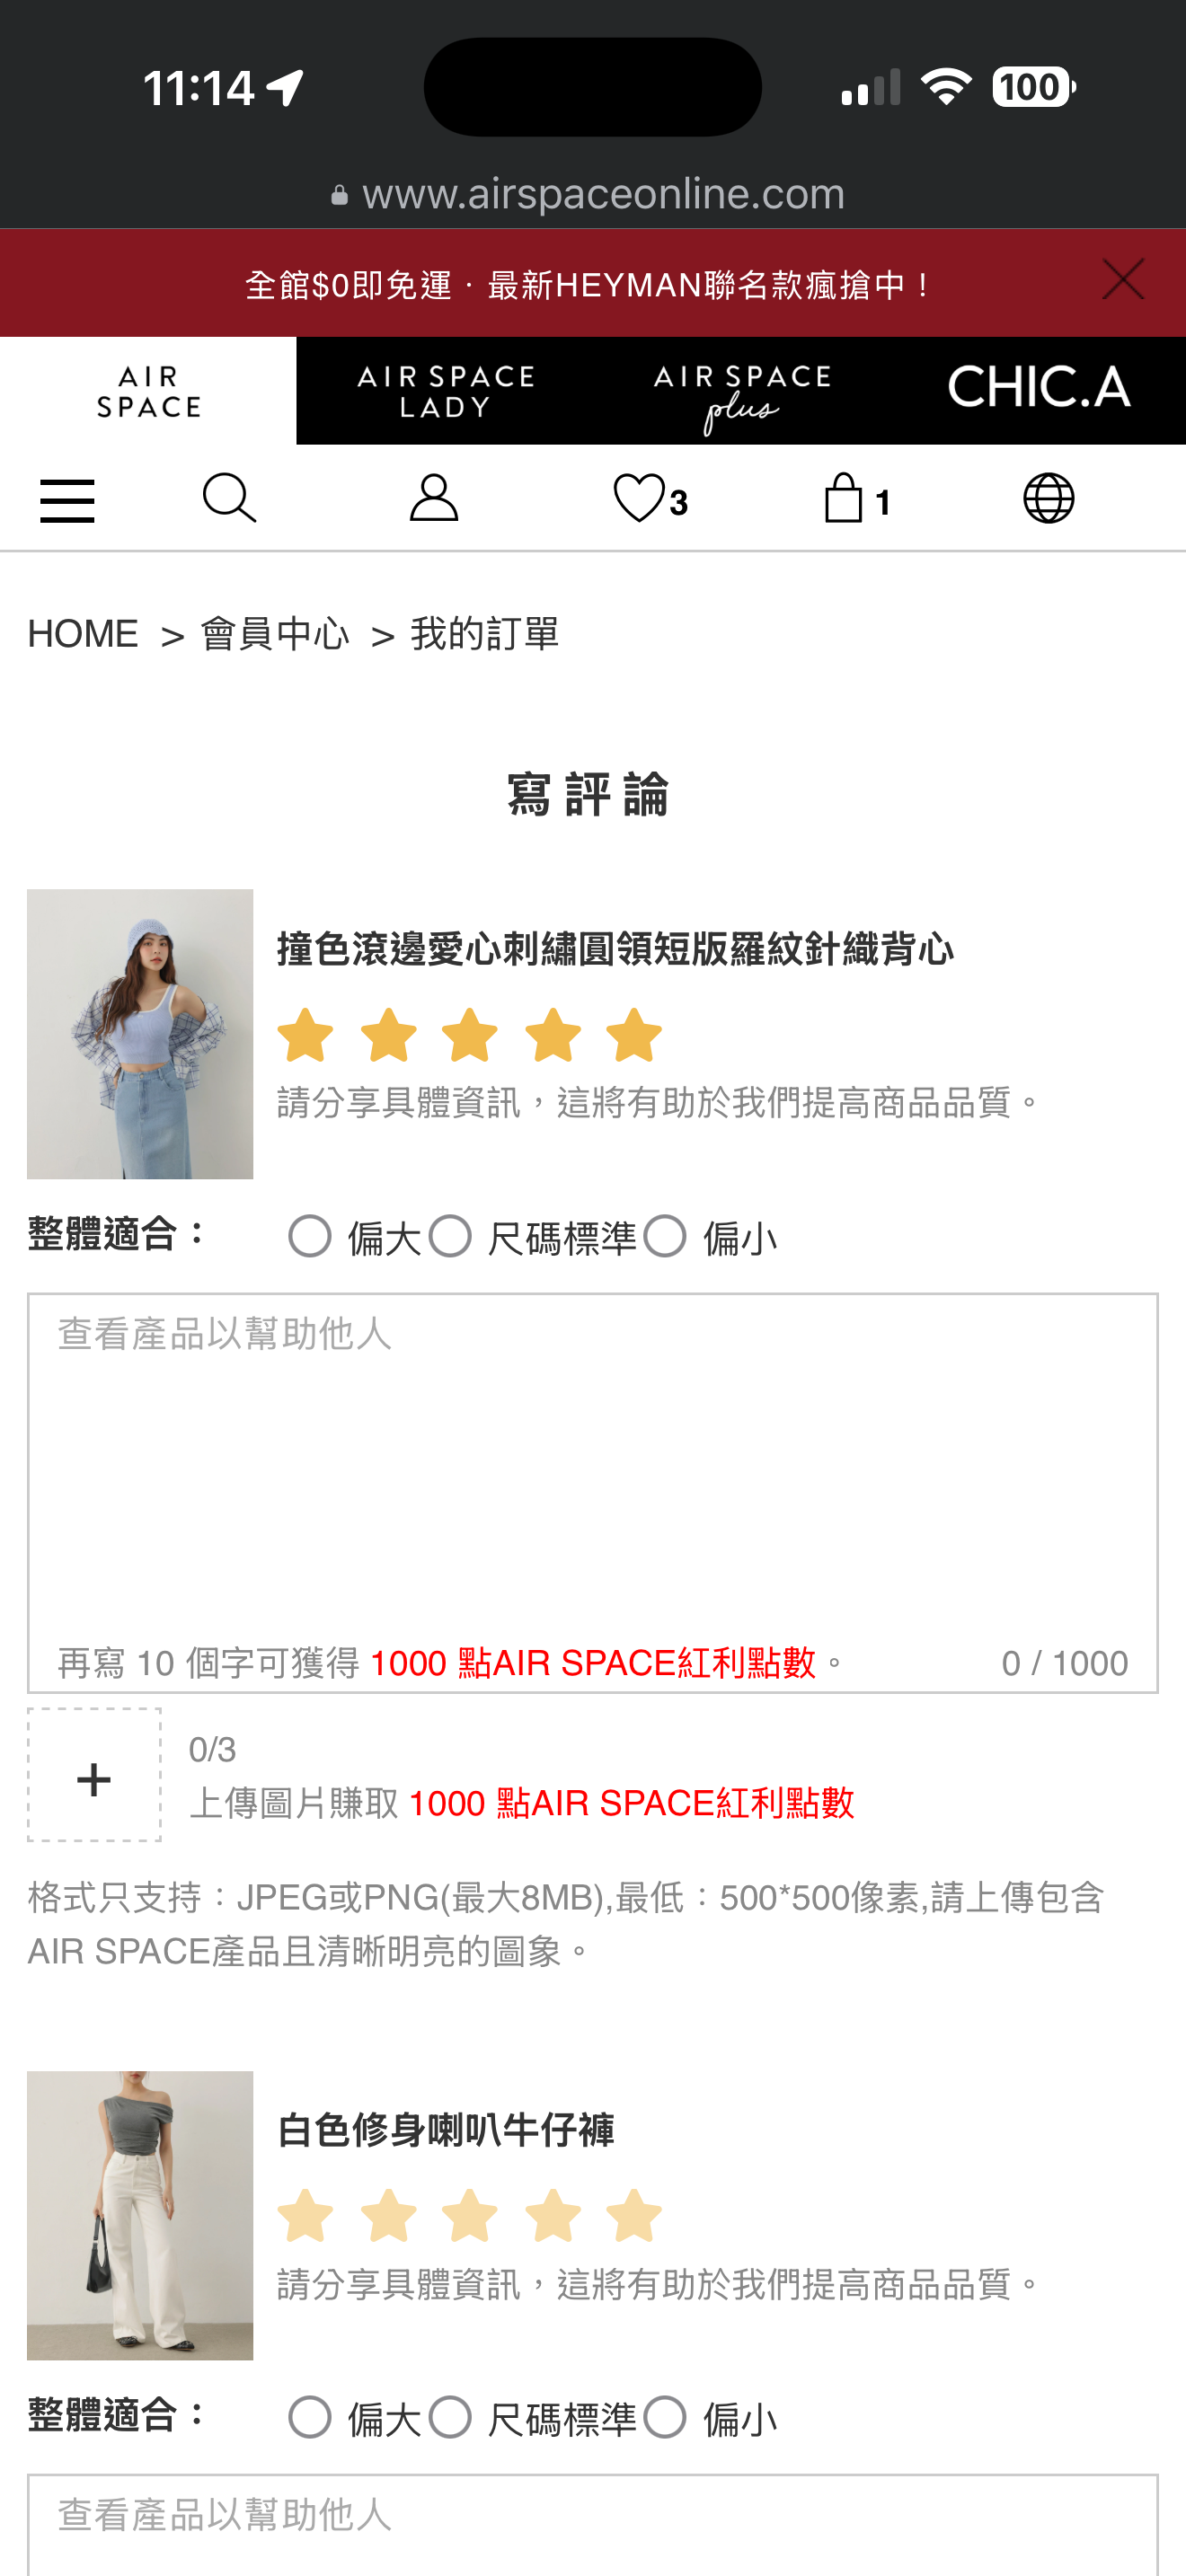Set the knit vest rating to three stars
Screen dimensions: 1186x2576
[x=470, y=1035]
